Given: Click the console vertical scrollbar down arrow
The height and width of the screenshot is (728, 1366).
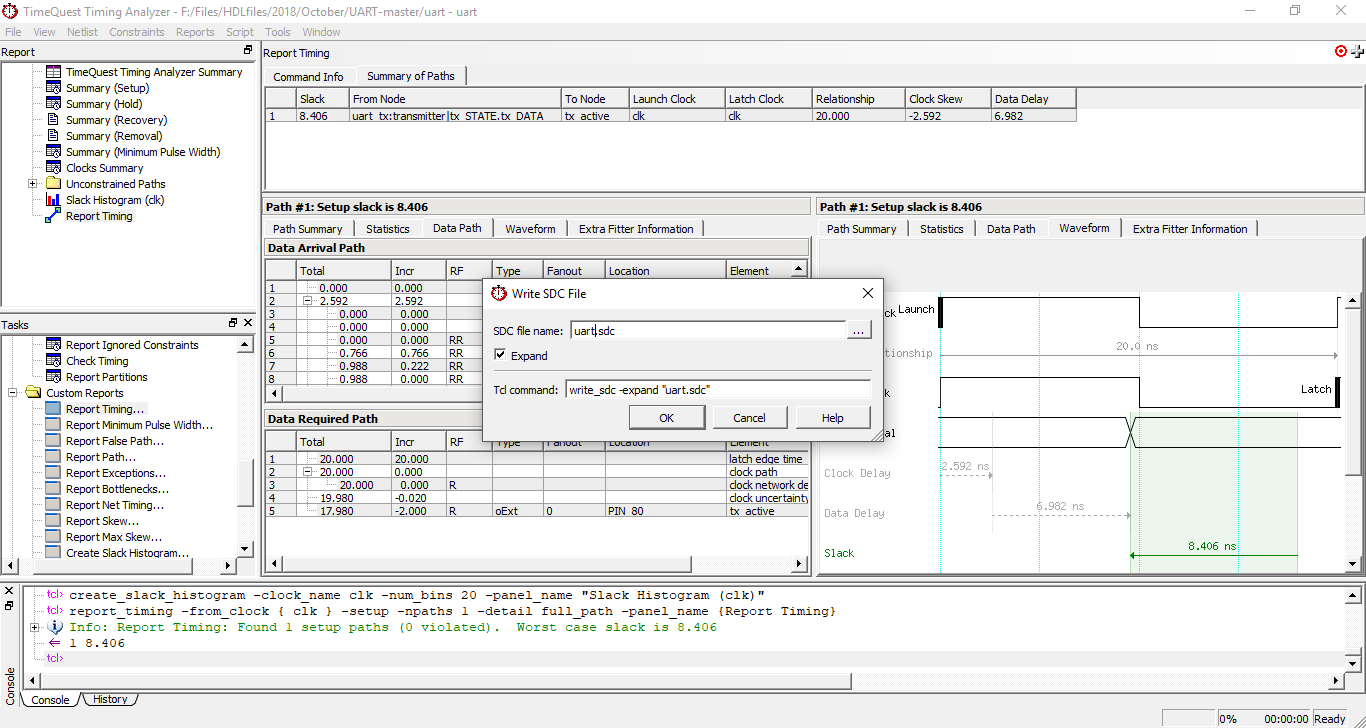Looking at the screenshot, I should click(1352, 663).
